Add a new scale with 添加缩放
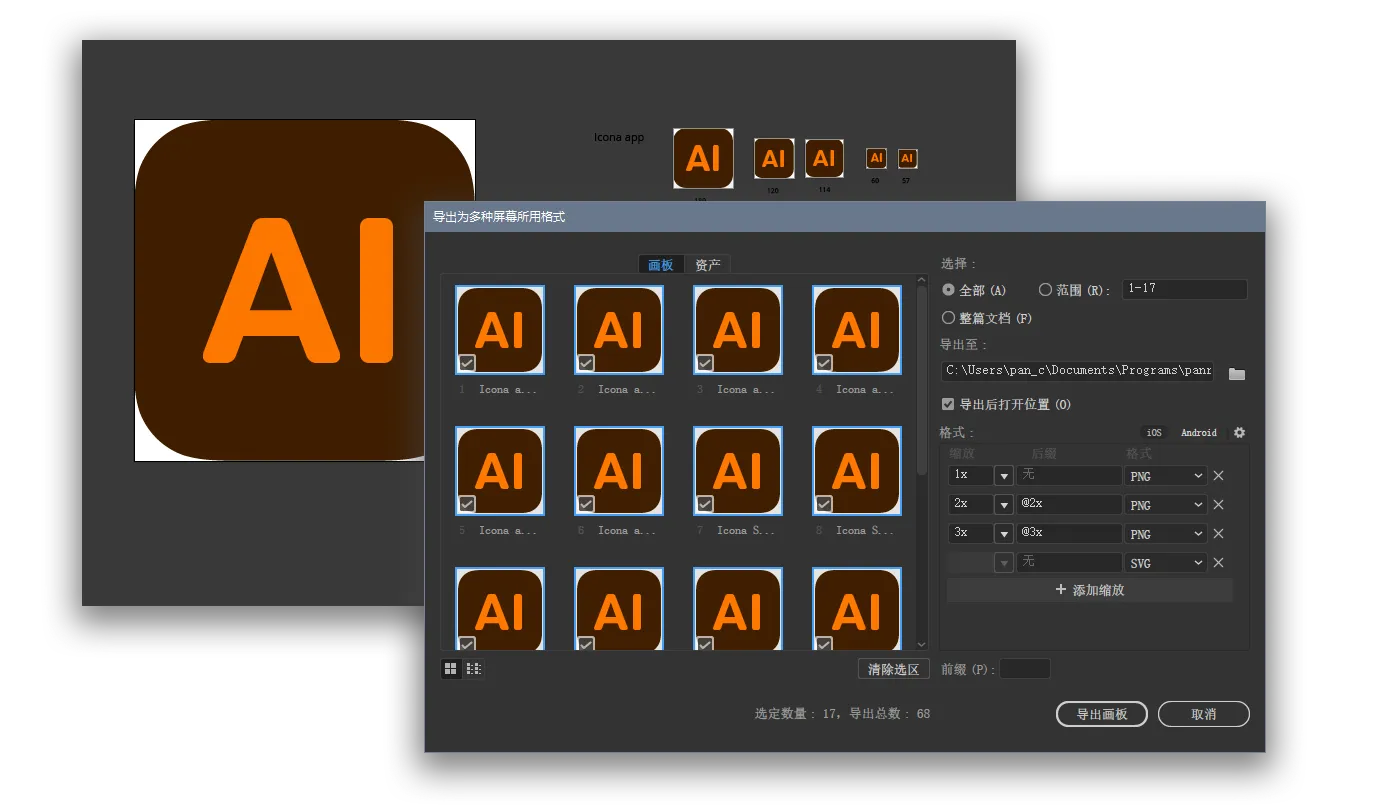1380x806 pixels. (x=1090, y=590)
